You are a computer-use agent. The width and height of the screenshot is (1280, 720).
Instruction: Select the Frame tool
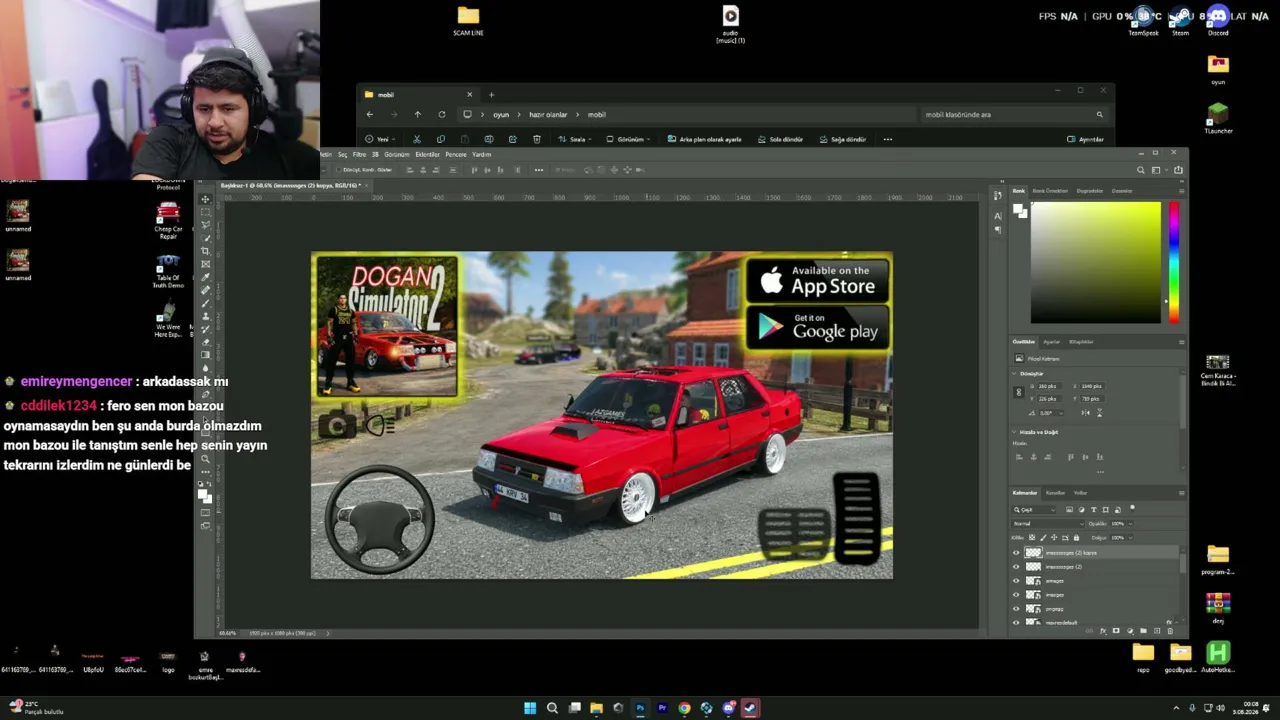click(x=206, y=264)
